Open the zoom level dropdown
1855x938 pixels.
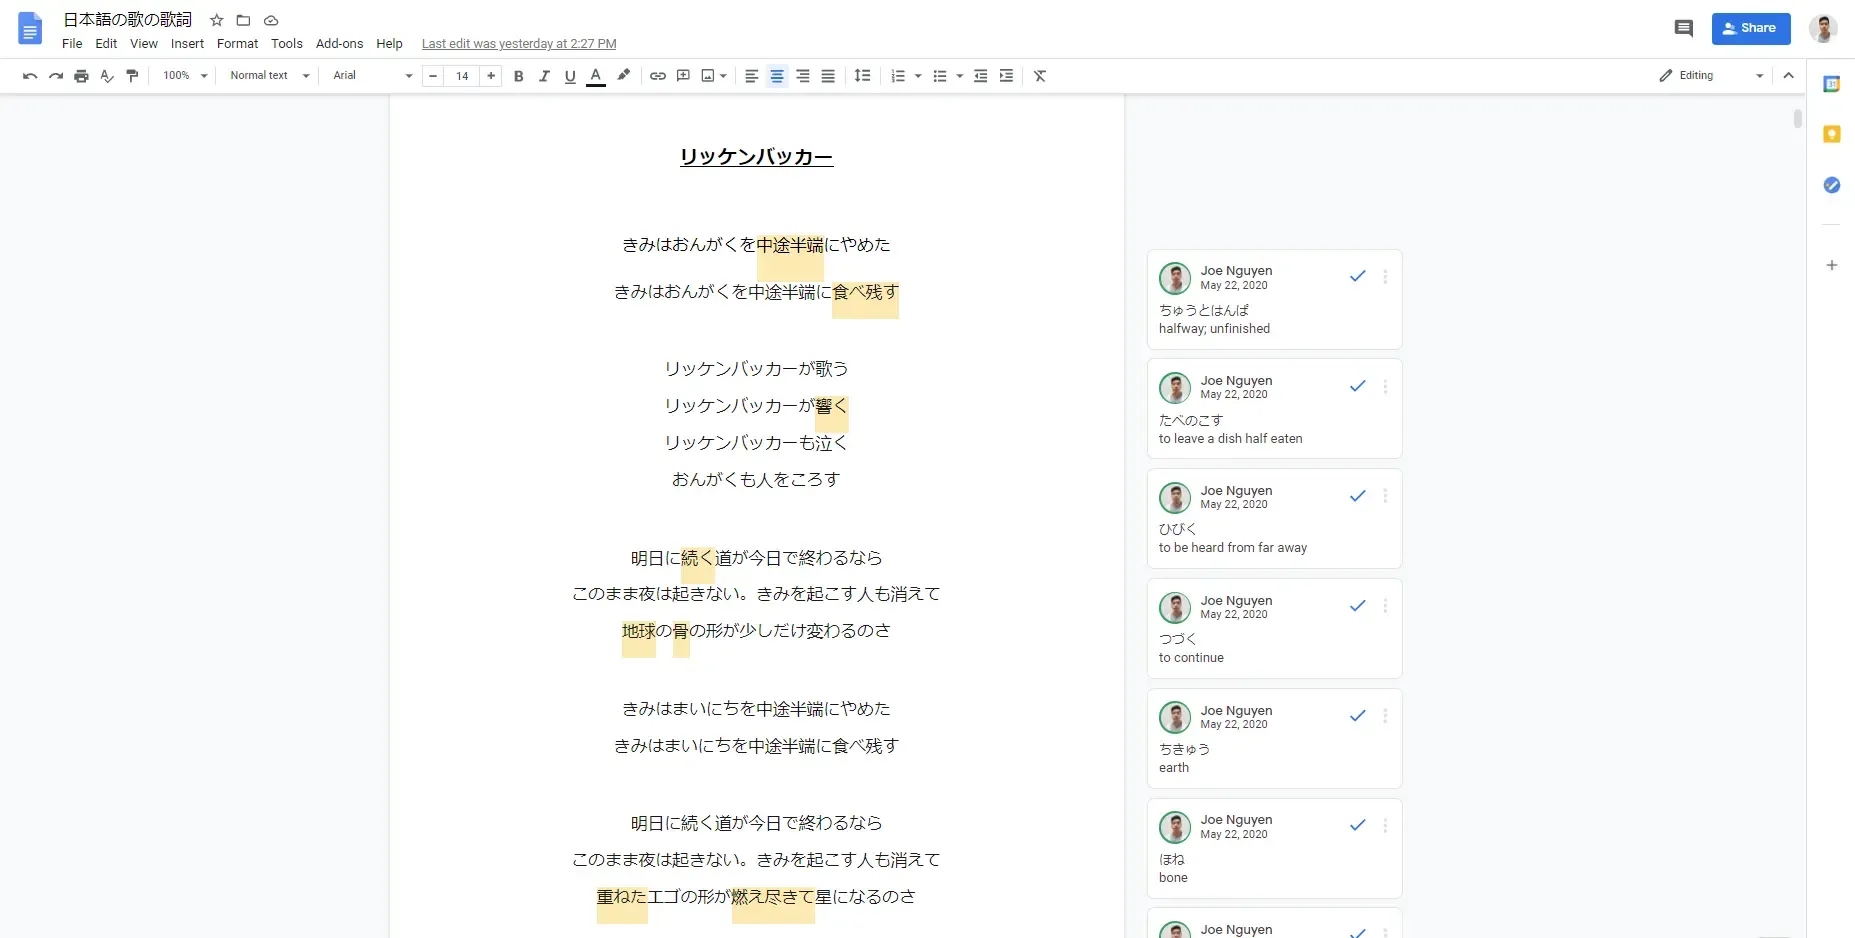click(184, 76)
